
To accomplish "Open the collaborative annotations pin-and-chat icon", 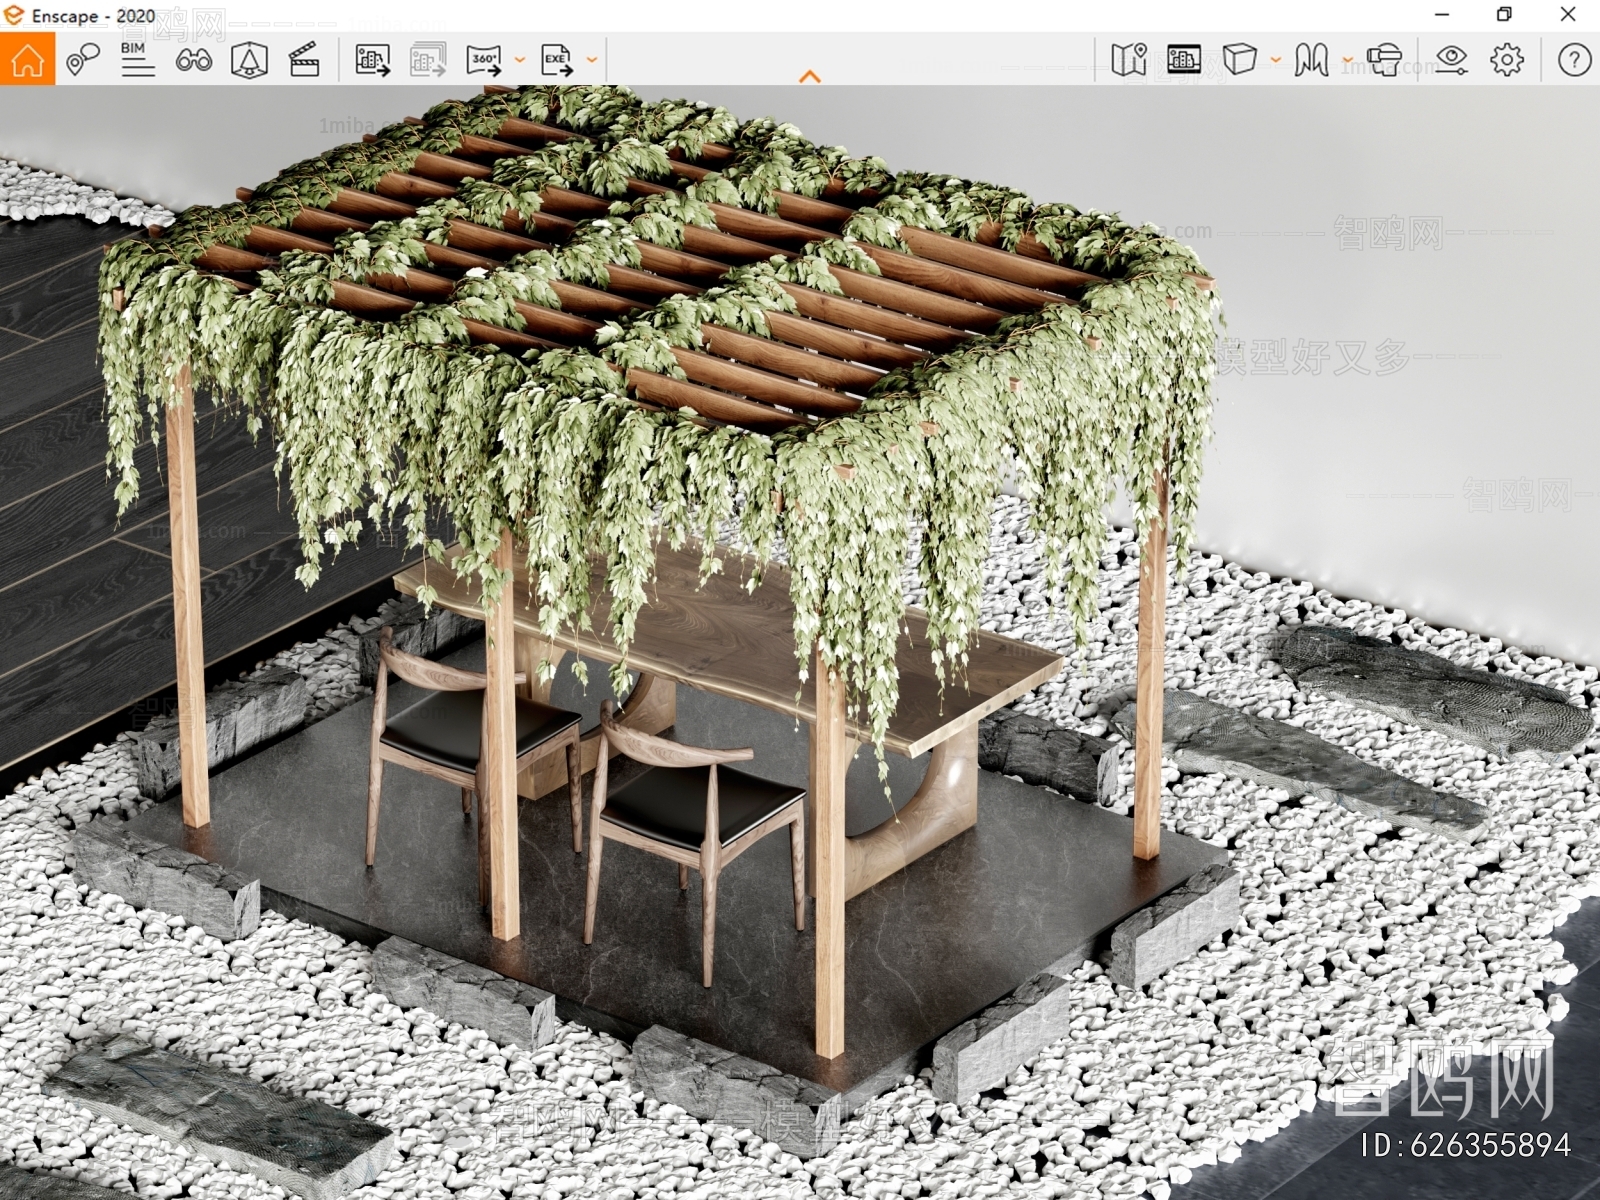I will point(83,60).
